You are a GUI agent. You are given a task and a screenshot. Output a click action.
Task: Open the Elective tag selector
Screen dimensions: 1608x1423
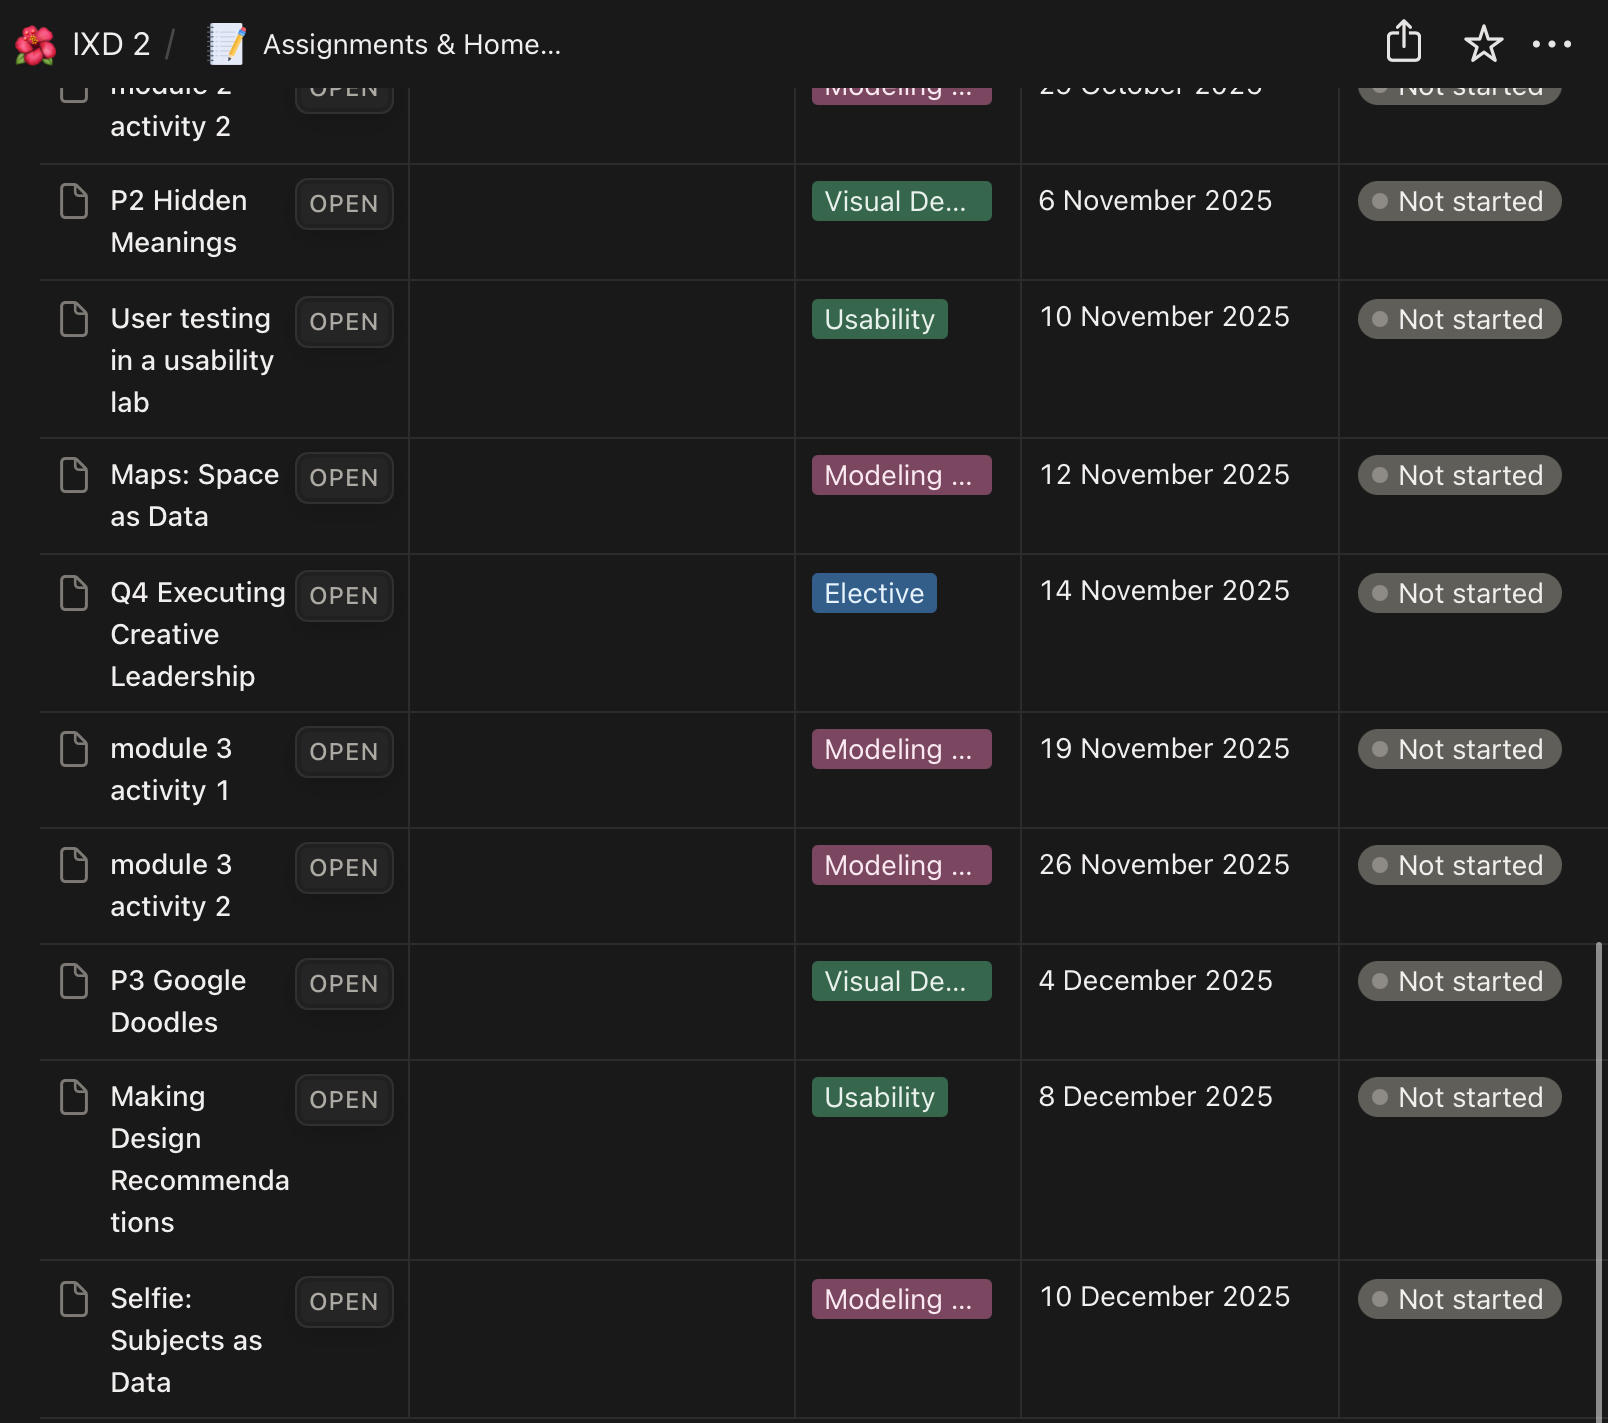[x=873, y=594]
